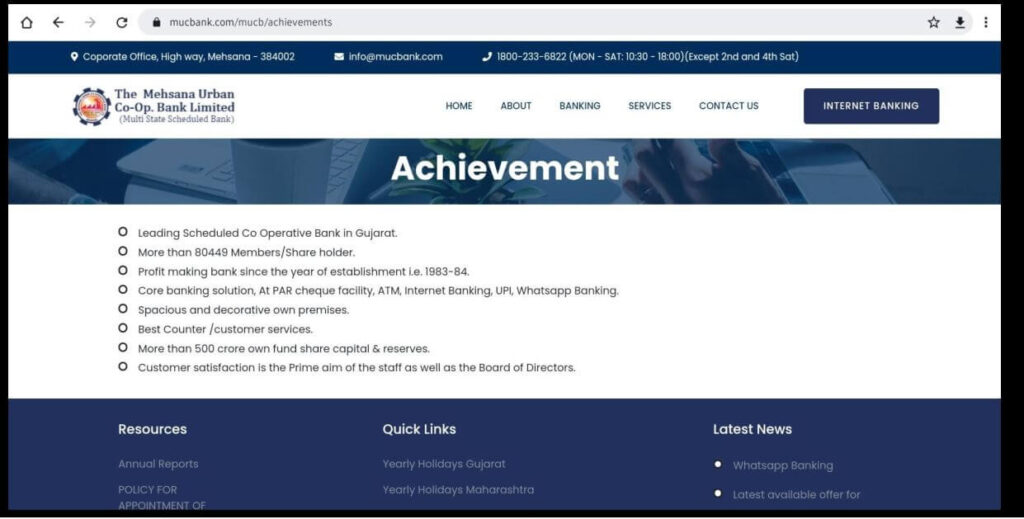Open the POLICY FOR APPOINTMENT OF link
Viewport: 1024px width, 519px height.
(162, 497)
